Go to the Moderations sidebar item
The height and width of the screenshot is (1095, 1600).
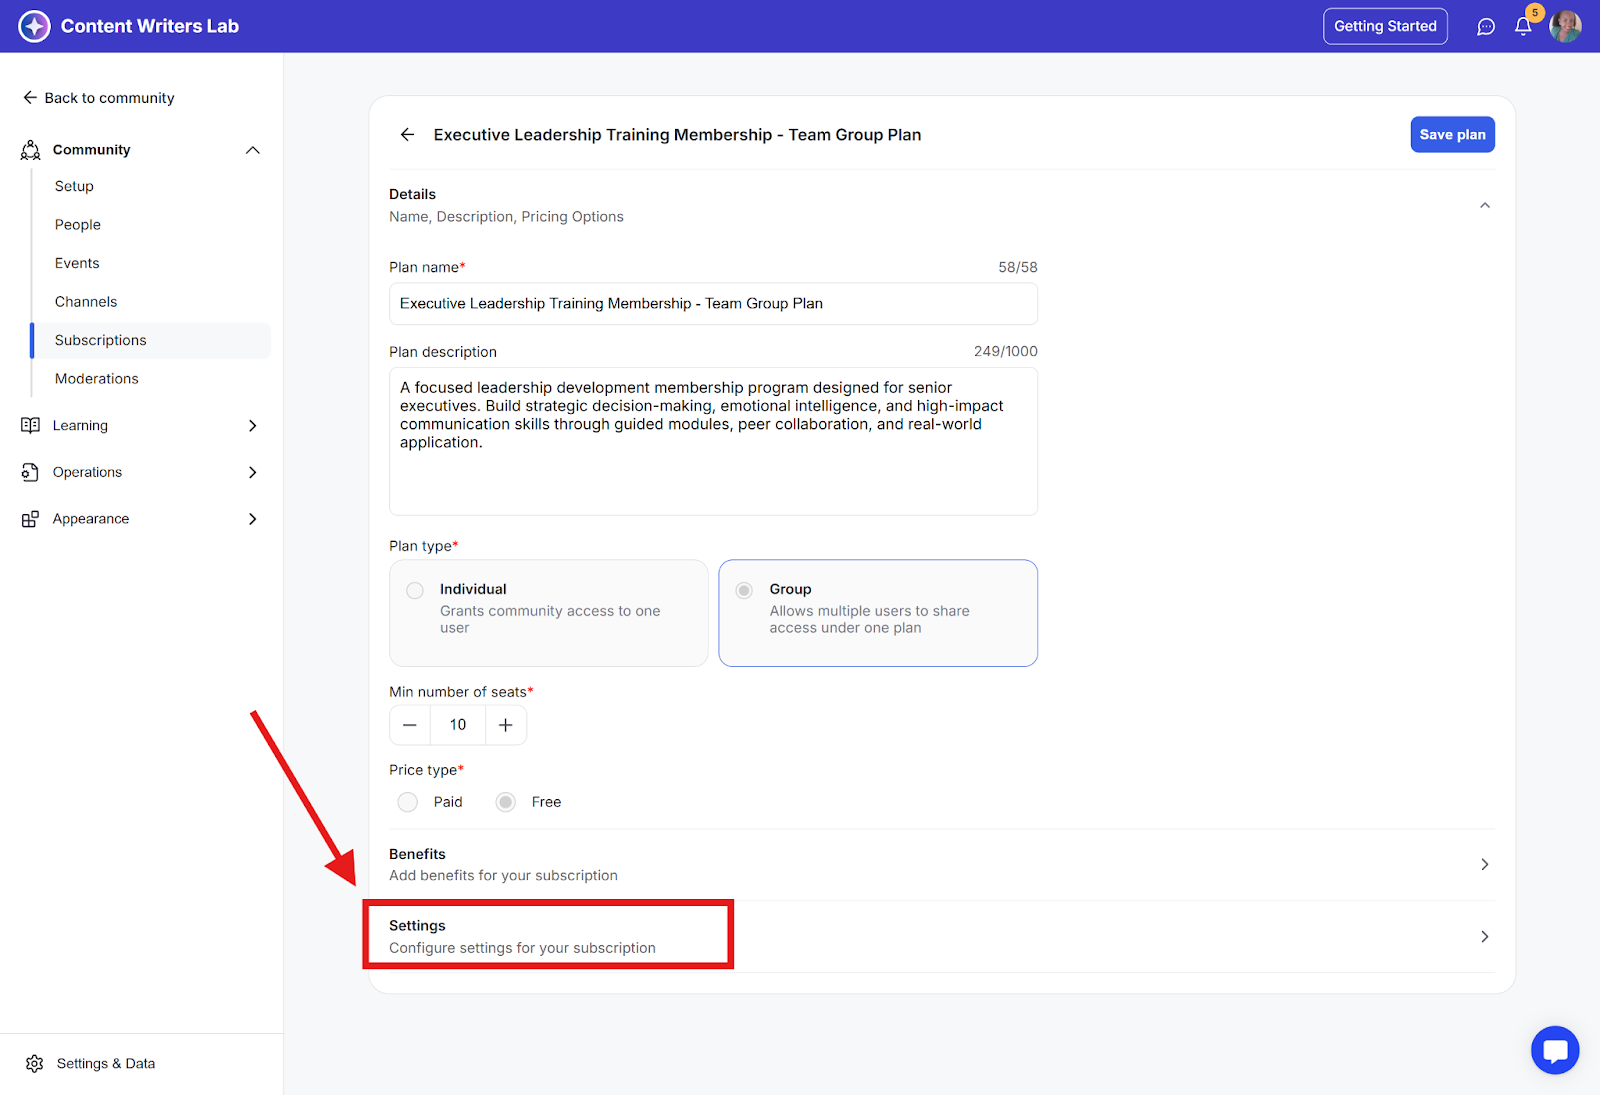pos(97,379)
